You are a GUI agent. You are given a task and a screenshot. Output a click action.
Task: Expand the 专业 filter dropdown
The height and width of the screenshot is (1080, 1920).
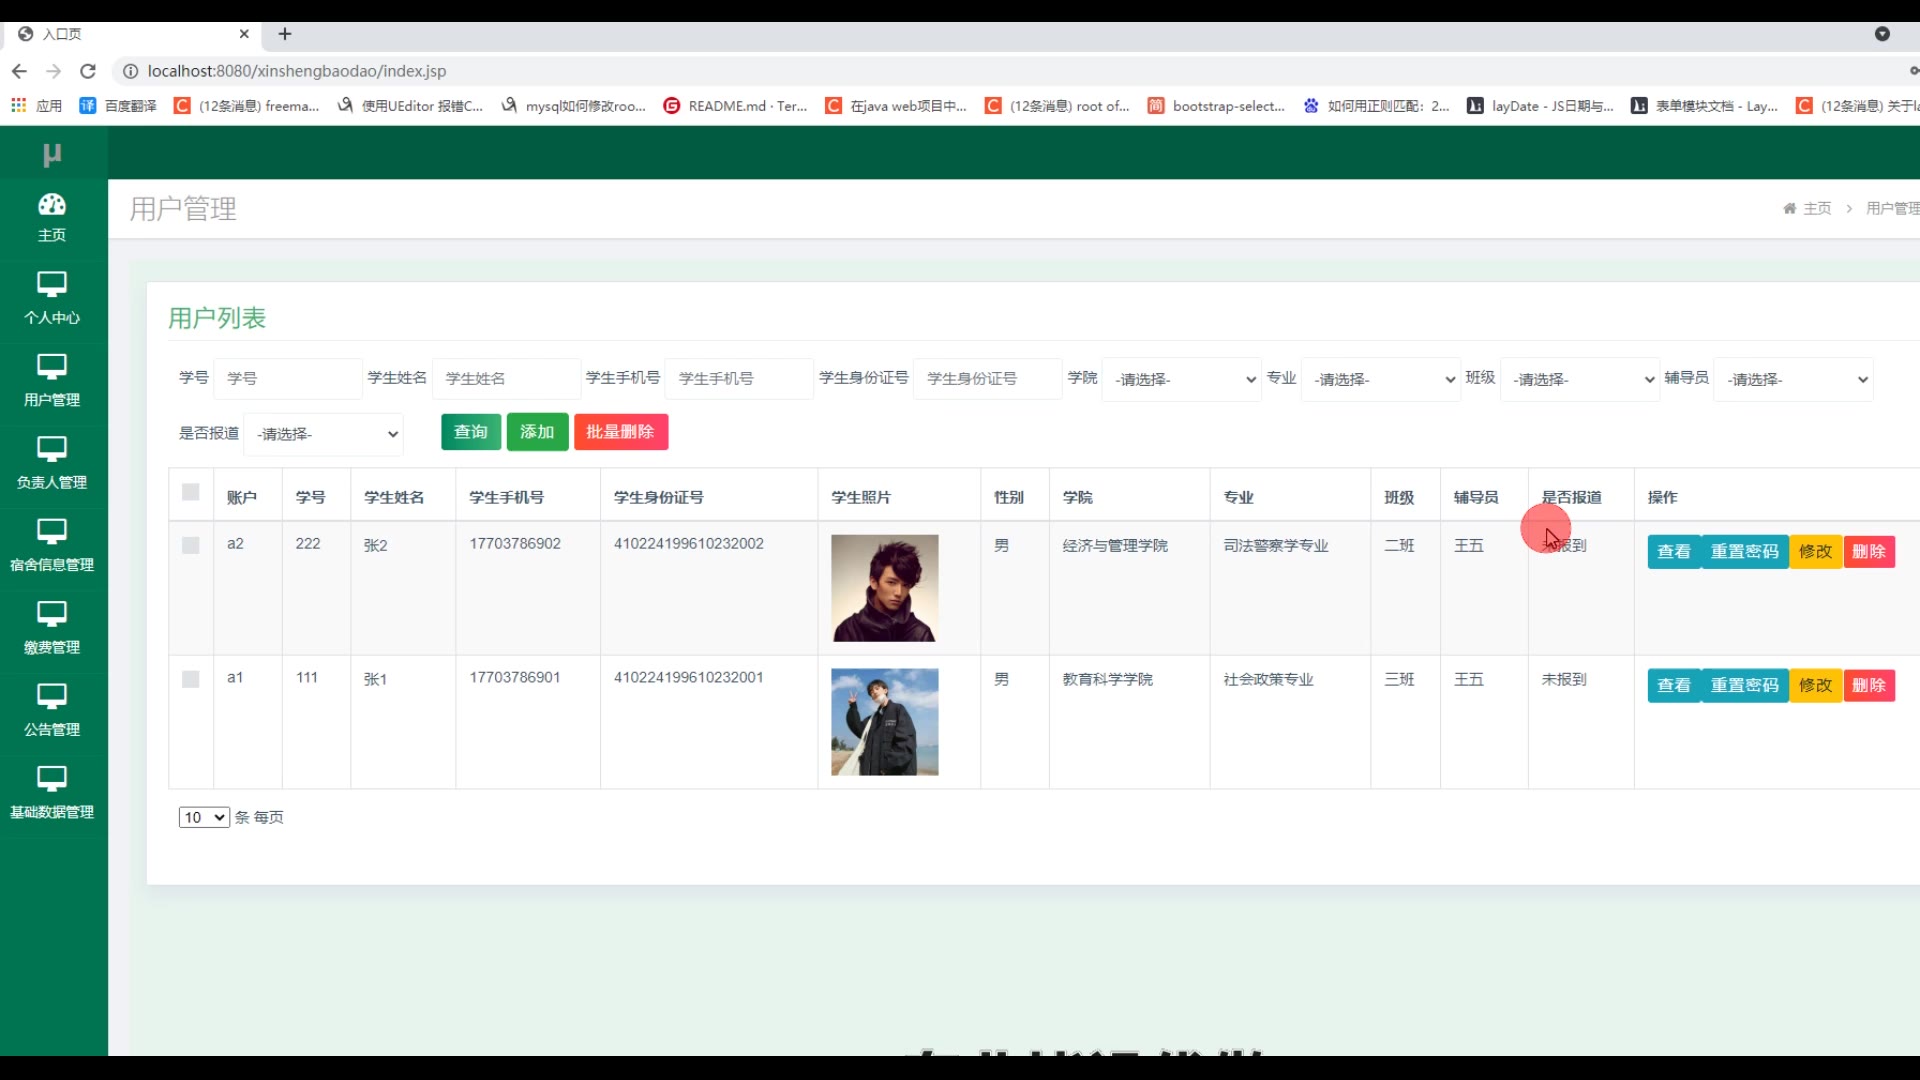pos(1380,379)
